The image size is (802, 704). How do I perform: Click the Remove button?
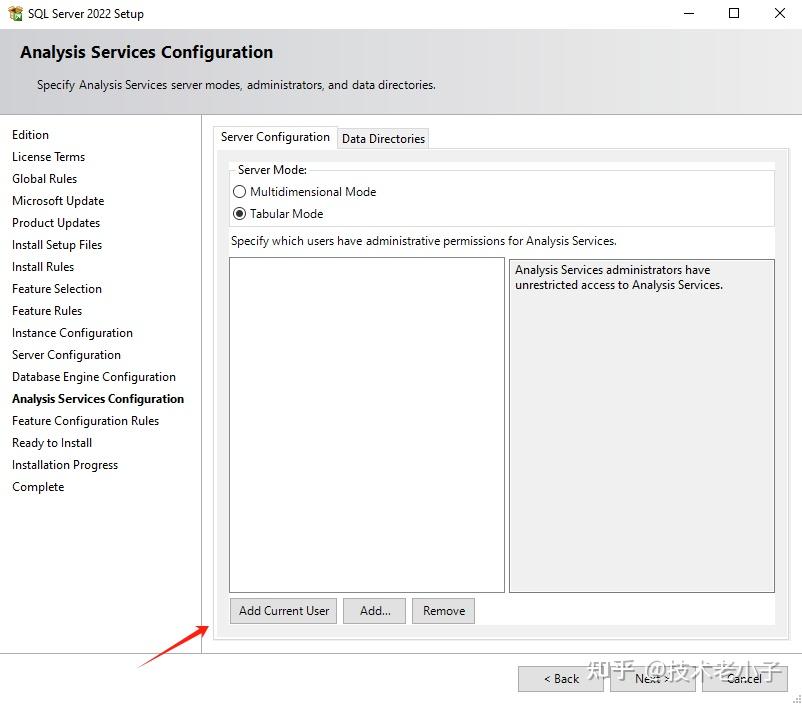(443, 611)
